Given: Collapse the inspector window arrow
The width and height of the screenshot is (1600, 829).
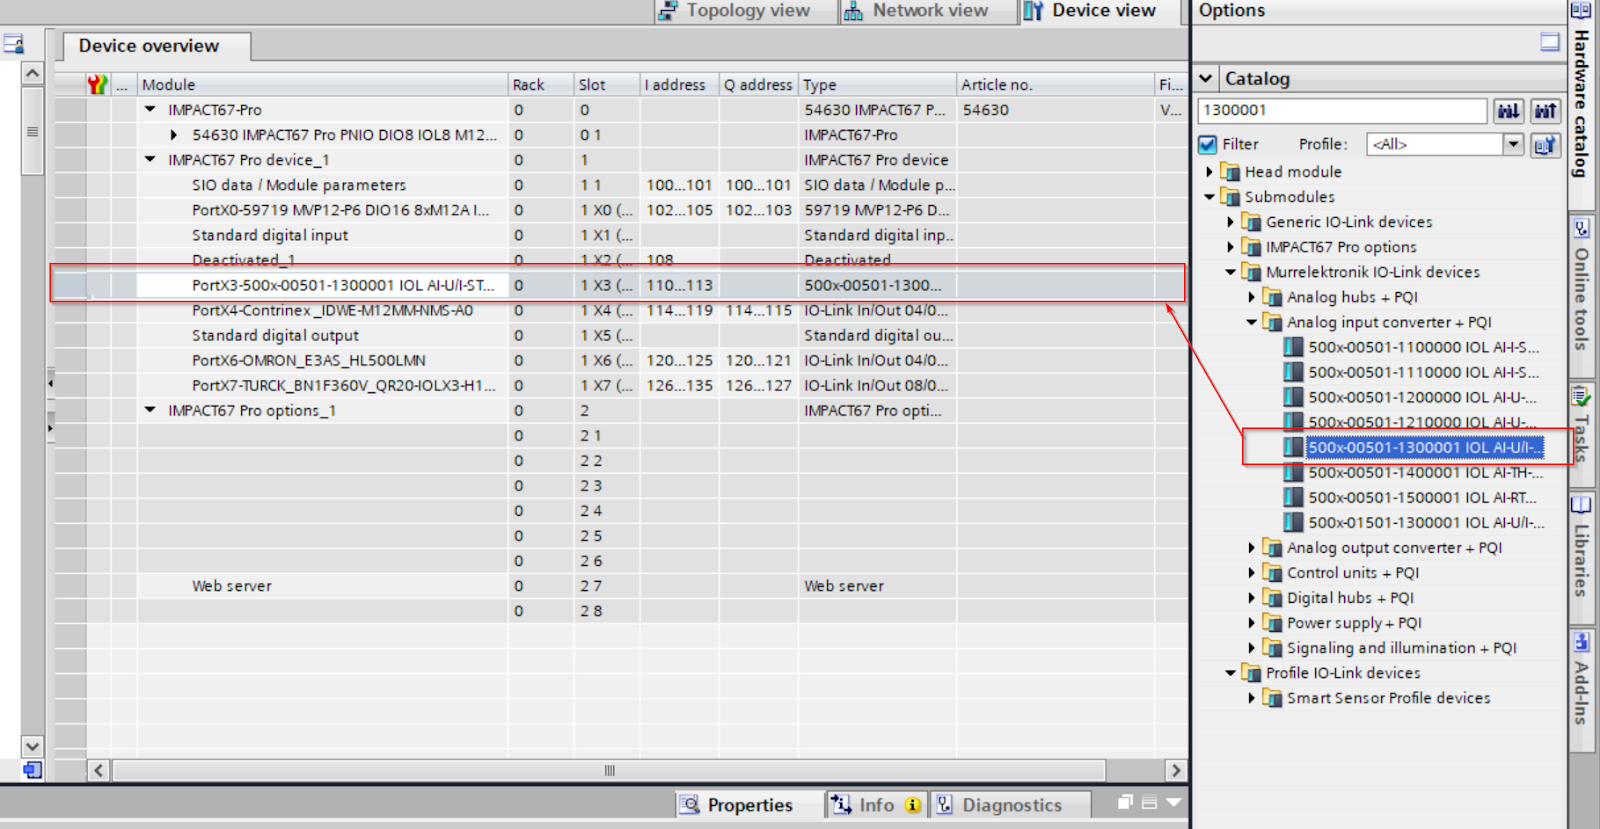Looking at the screenshot, I should 1174,802.
